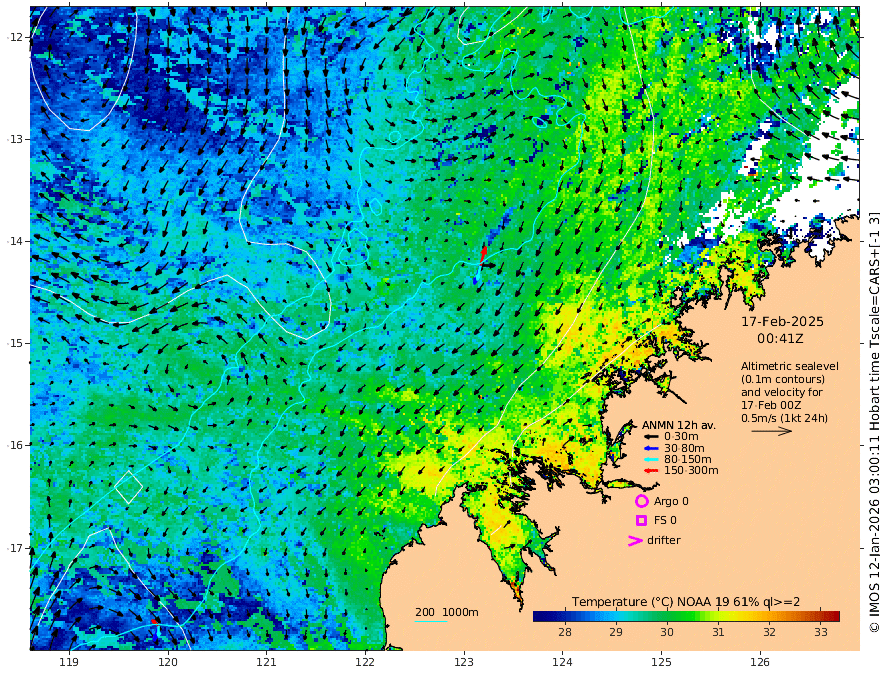This screenshot has width=880, height=680.
Task: Click the magenta FS square marker
Action: (641, 521)
